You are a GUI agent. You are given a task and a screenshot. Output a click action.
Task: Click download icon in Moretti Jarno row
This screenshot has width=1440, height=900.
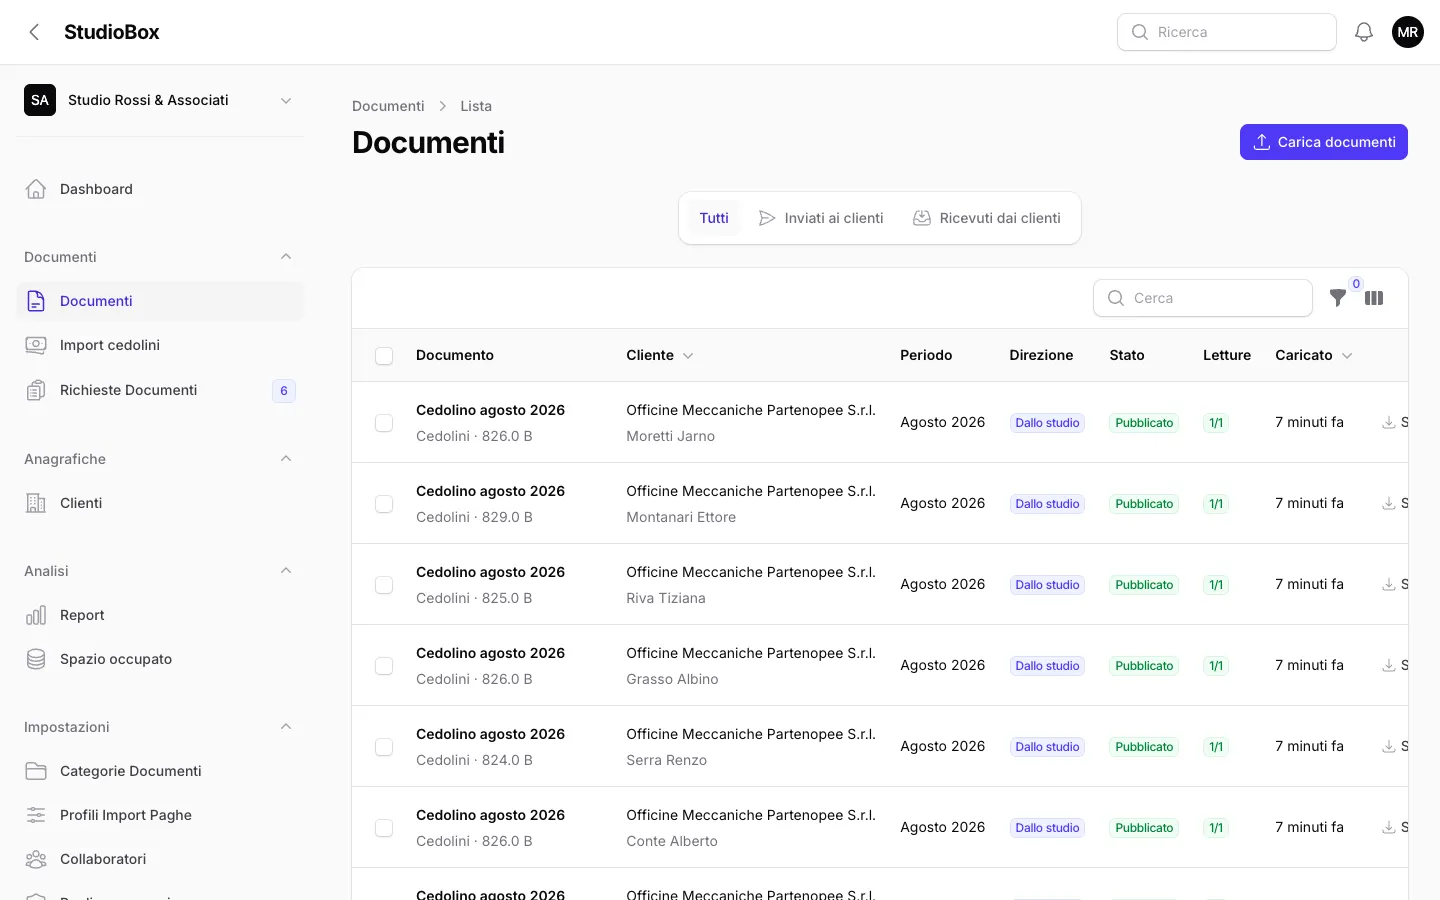[x=1389, y=422]
